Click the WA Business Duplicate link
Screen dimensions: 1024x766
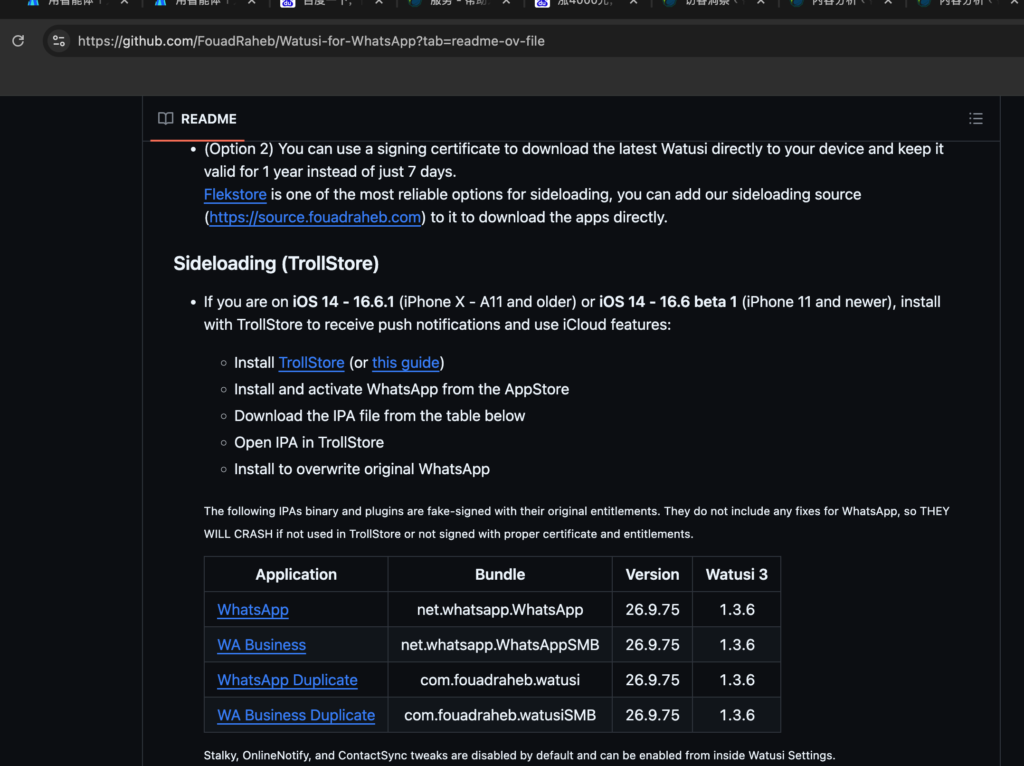[x=296, y=715]
